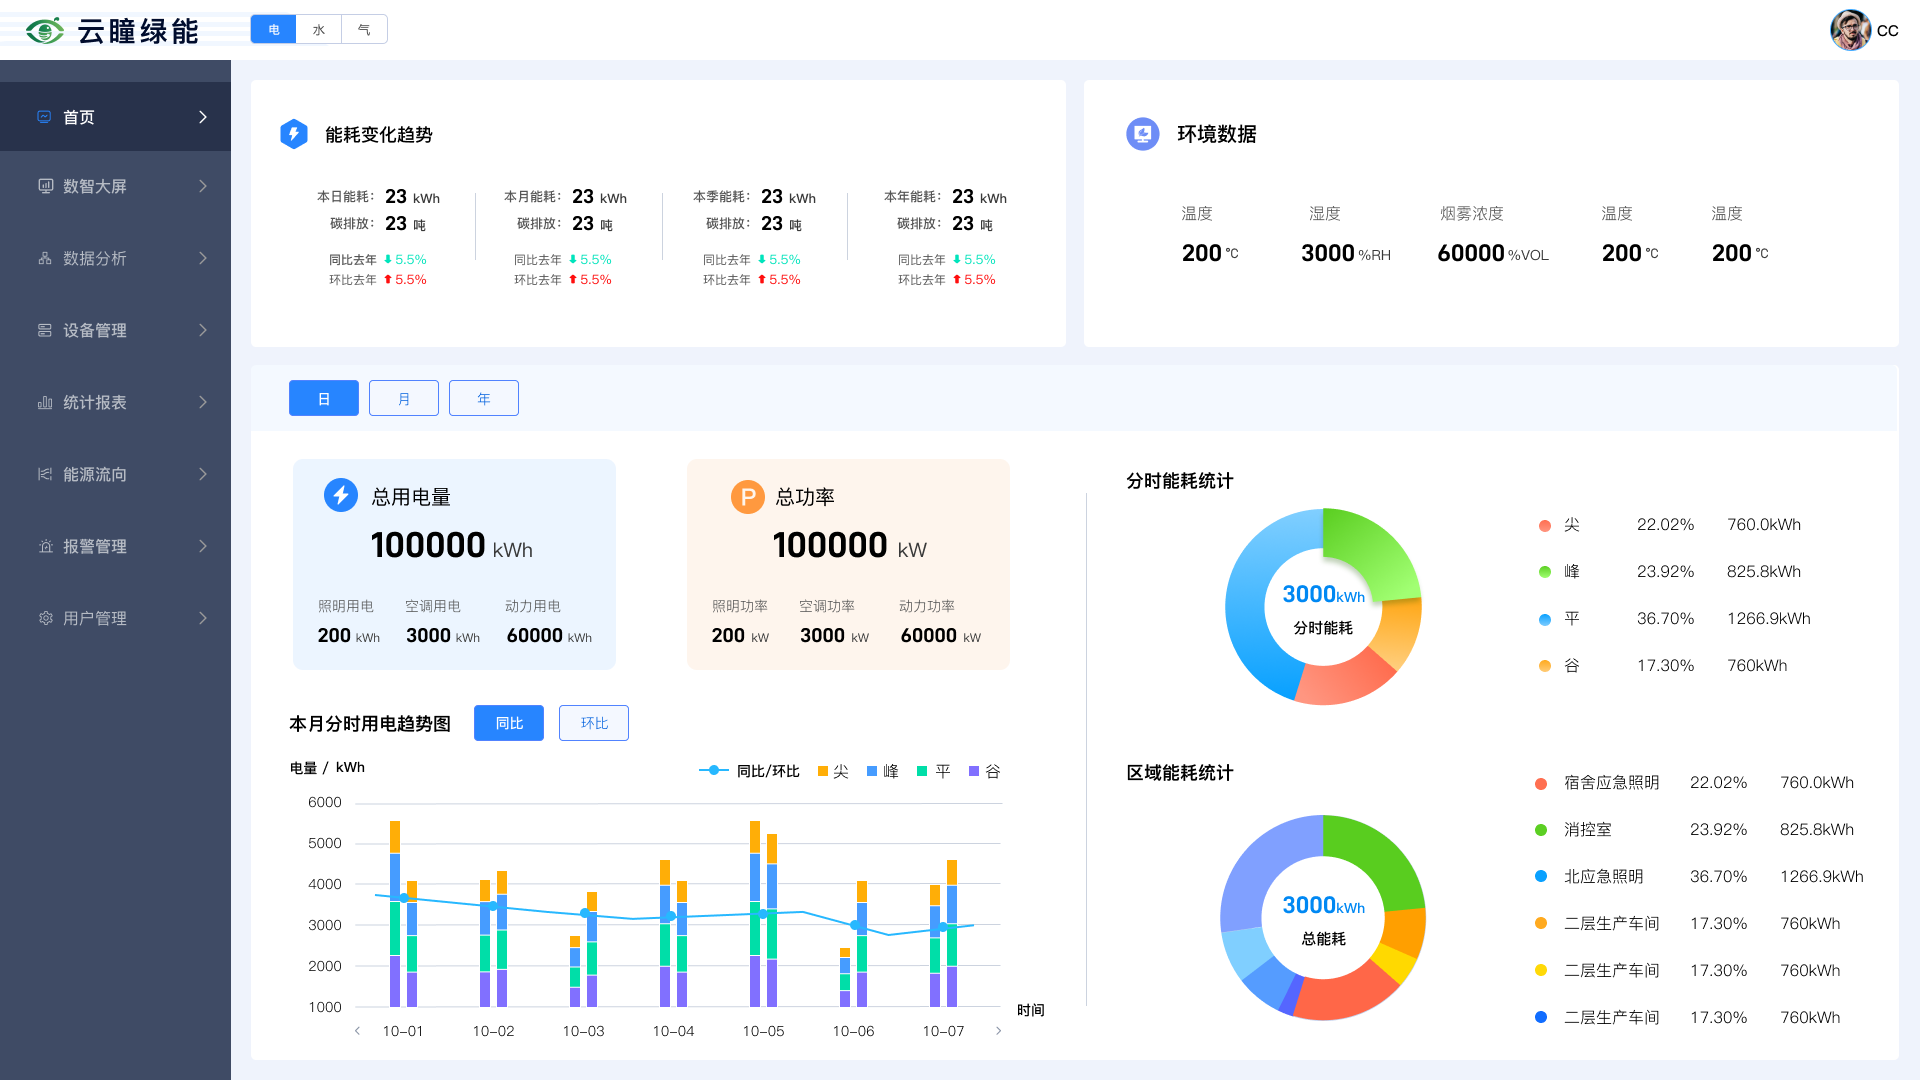Click the 报警管理 alarm icon
The width and height of the screenshot is (1920, 1080).
tap(45, 546)
